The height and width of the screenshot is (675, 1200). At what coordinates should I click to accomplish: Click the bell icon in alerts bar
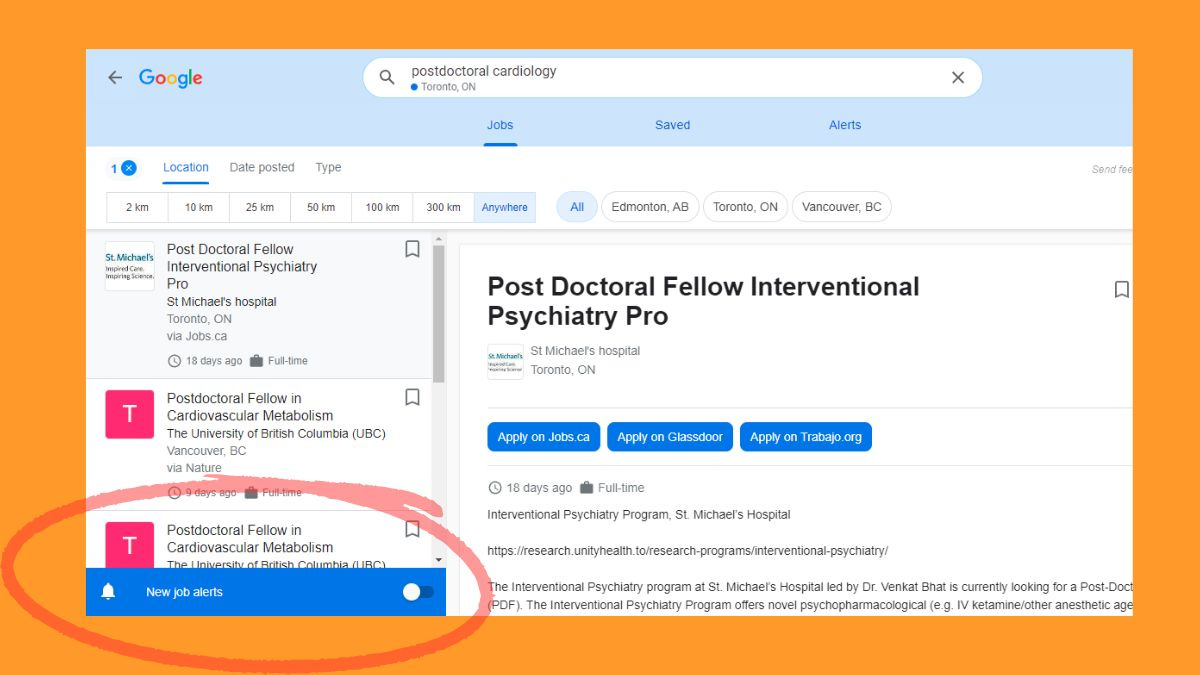(108, 592)
